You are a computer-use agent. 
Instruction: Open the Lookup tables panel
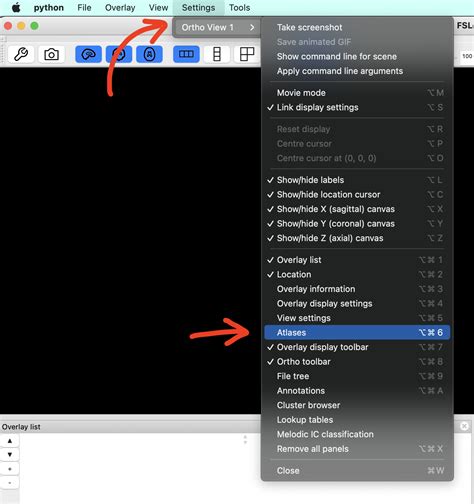pyautogui.click(x=357, y=420)
